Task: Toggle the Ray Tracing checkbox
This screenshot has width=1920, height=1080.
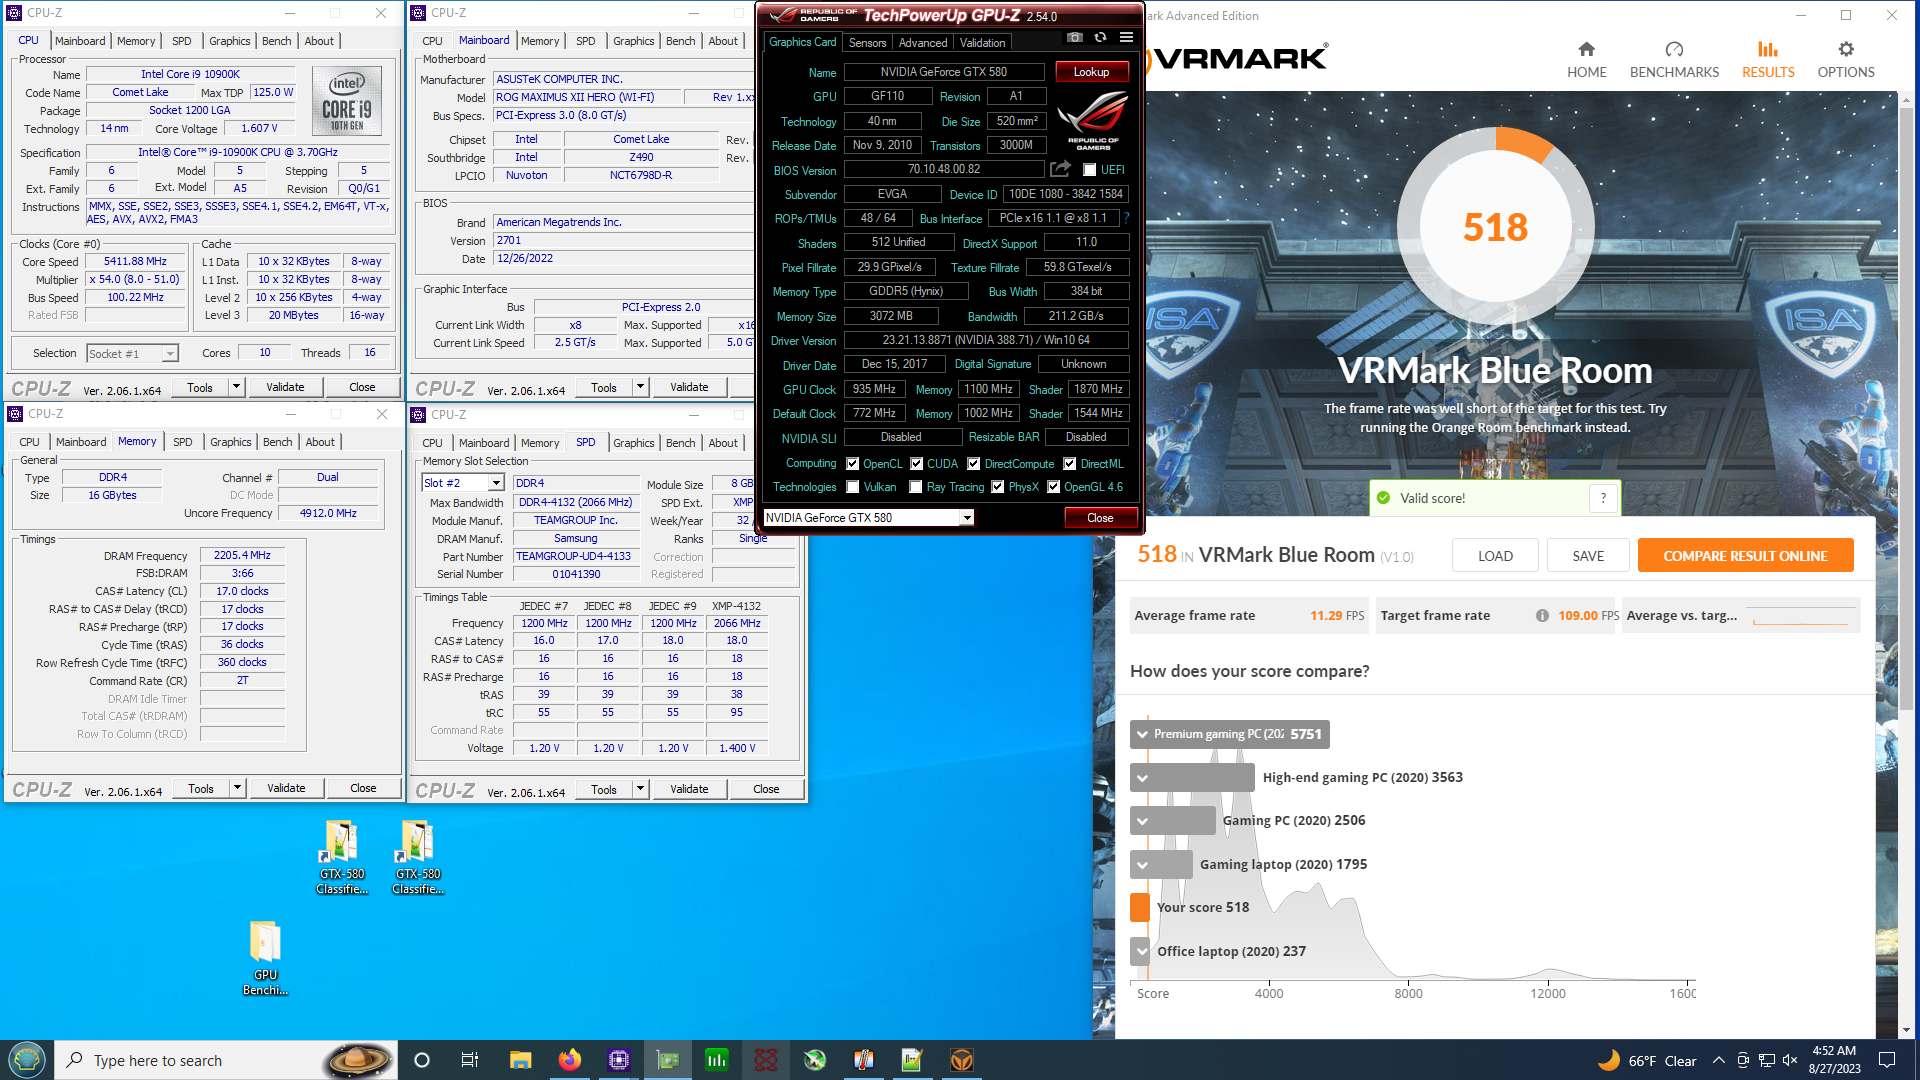Action: pos(915,487)
